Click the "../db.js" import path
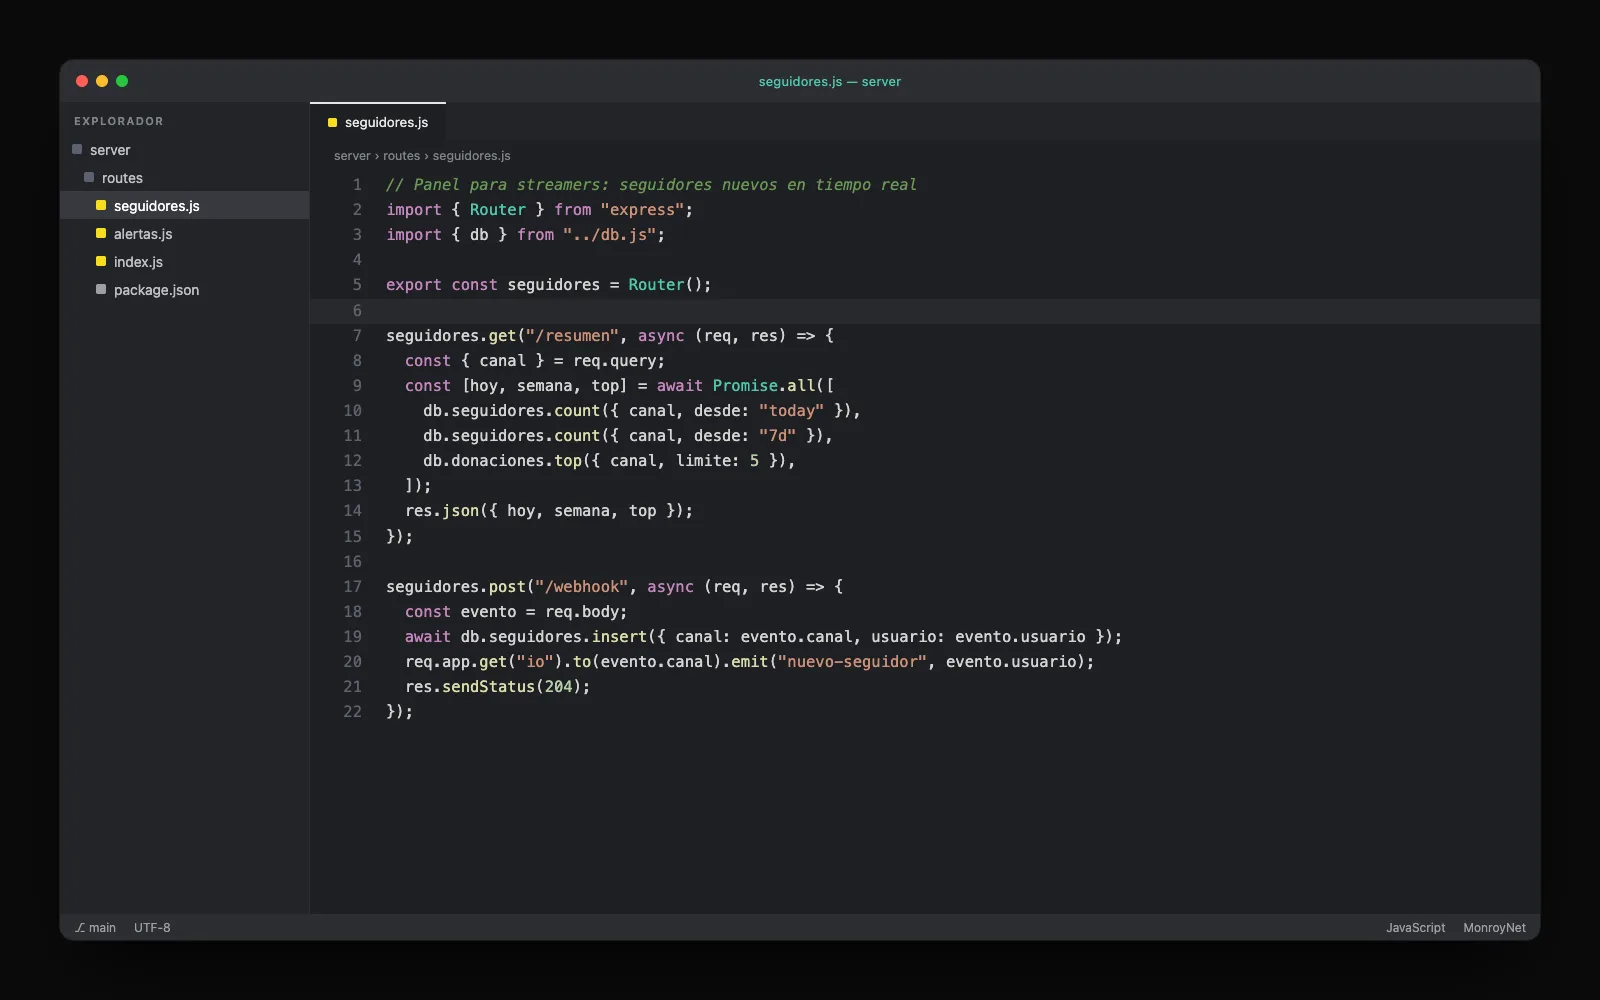 [609, 235]
